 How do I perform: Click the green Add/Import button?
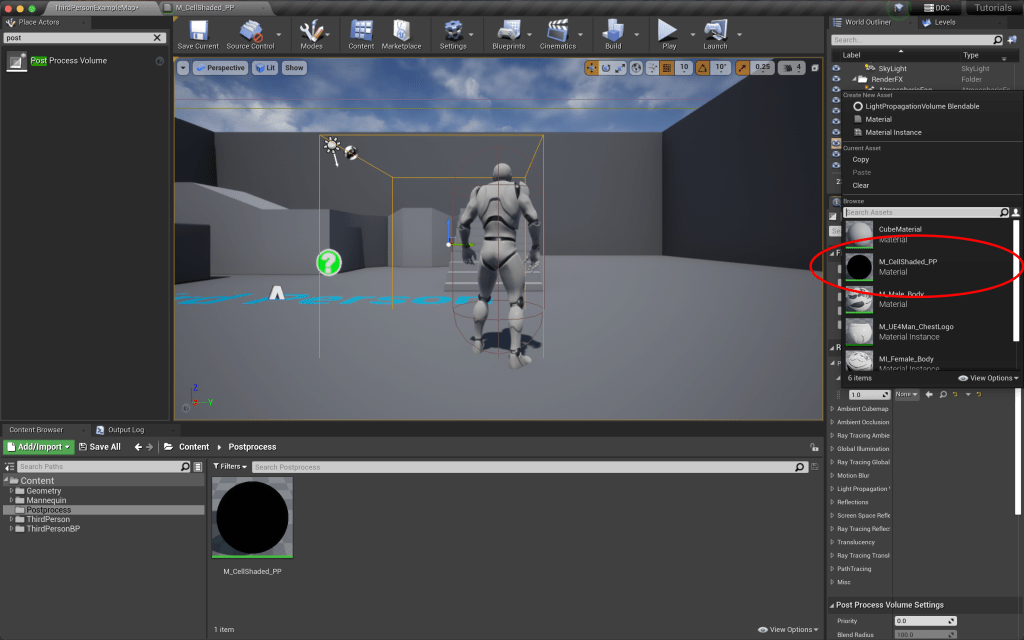coord(39,447)
